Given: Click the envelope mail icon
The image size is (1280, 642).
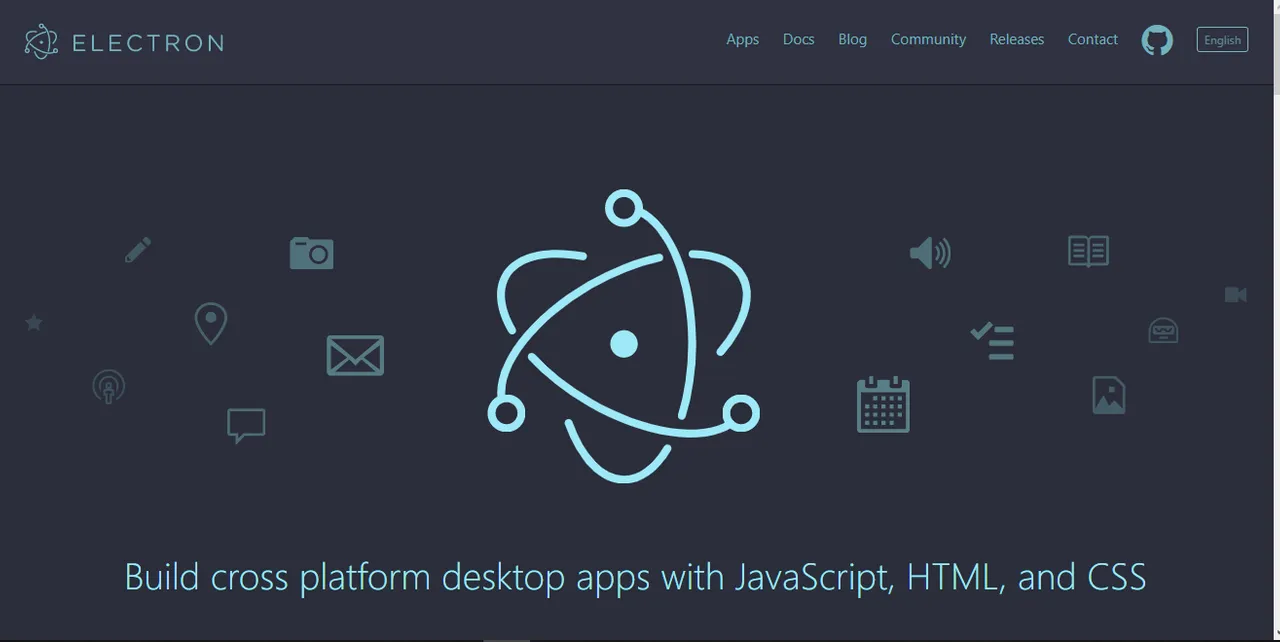Looking at the screenshot, I should point(355,355).
